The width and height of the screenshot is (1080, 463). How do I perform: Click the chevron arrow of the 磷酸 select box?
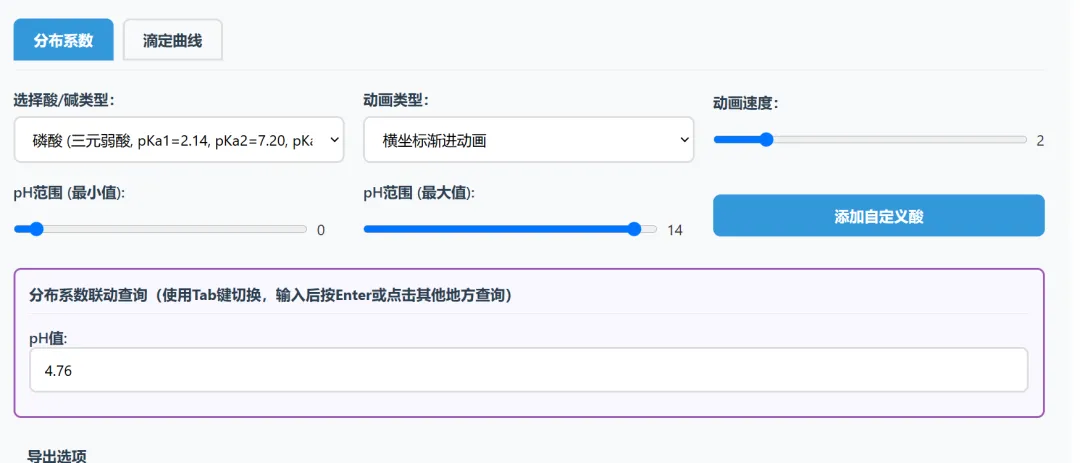[x=332, y=141]
